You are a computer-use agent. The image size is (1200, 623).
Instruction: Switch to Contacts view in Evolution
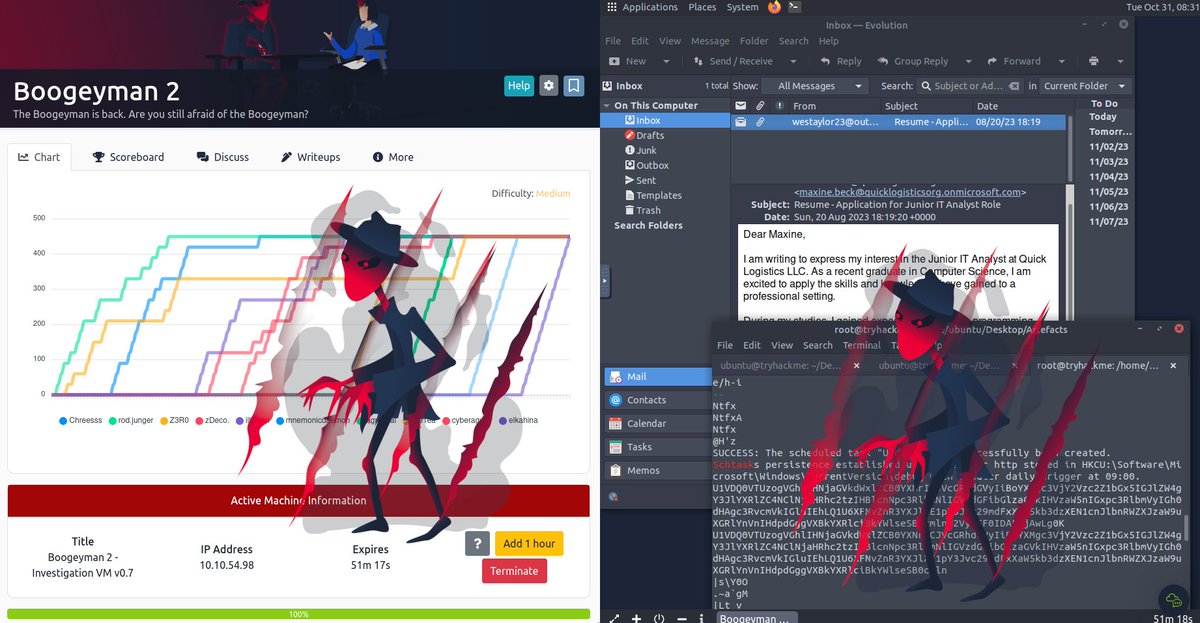click(x=658, y=400)
